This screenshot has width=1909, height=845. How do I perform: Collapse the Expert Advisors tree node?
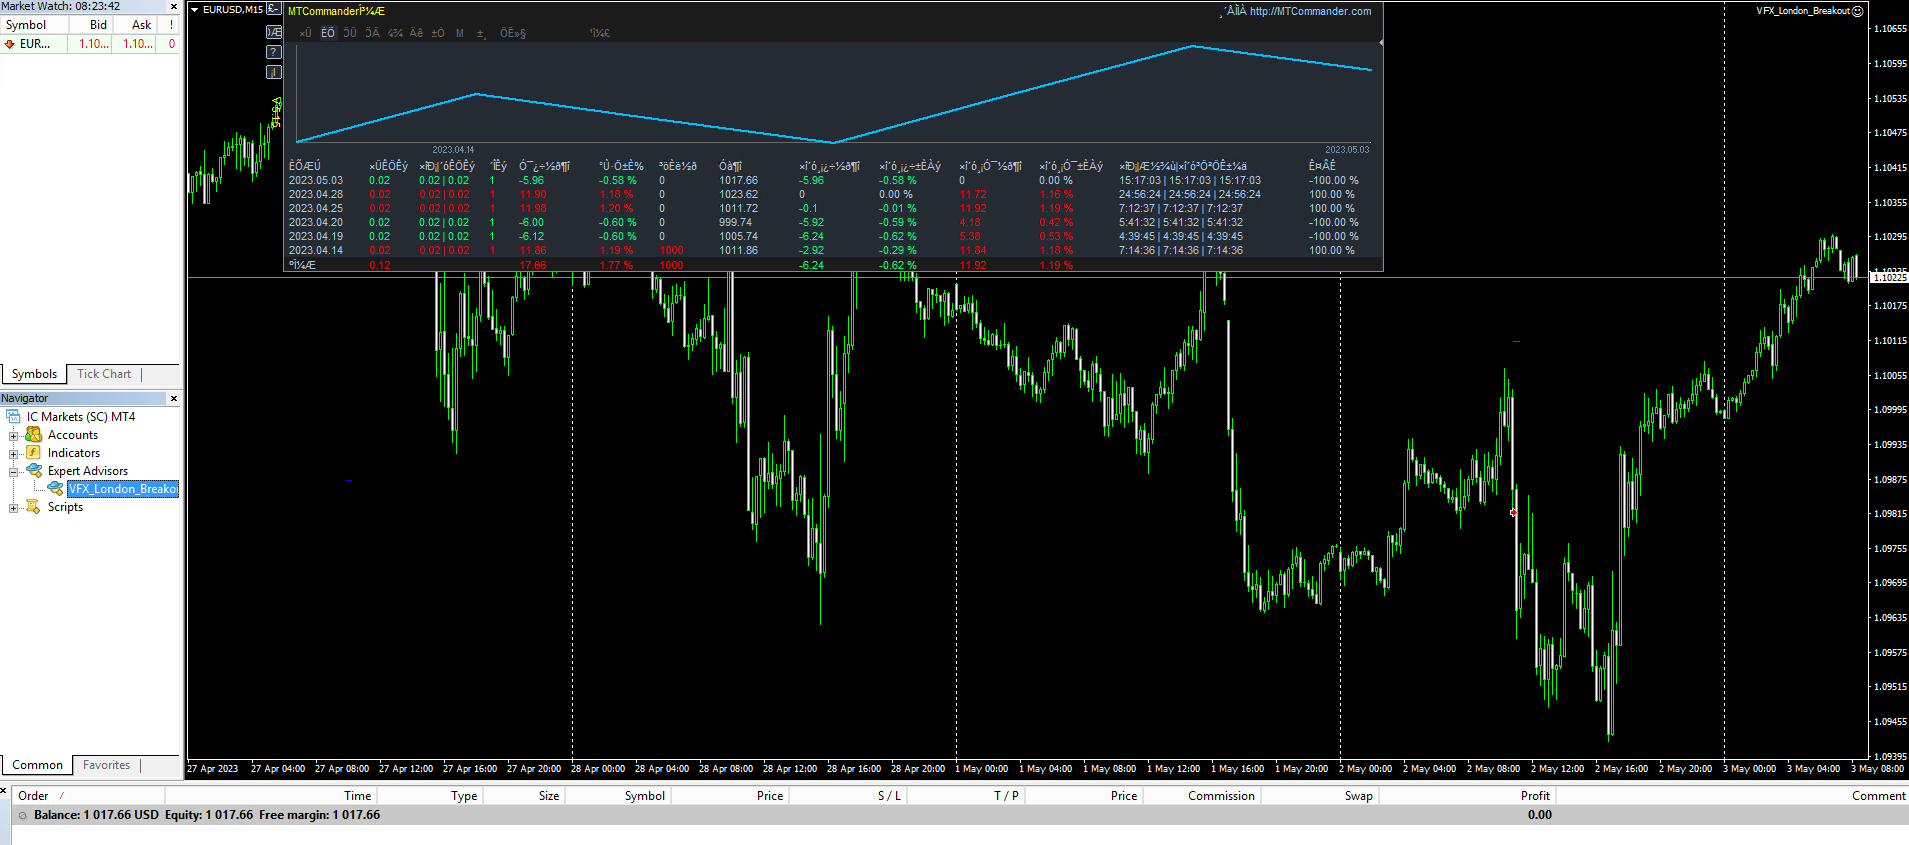[14, 472]
